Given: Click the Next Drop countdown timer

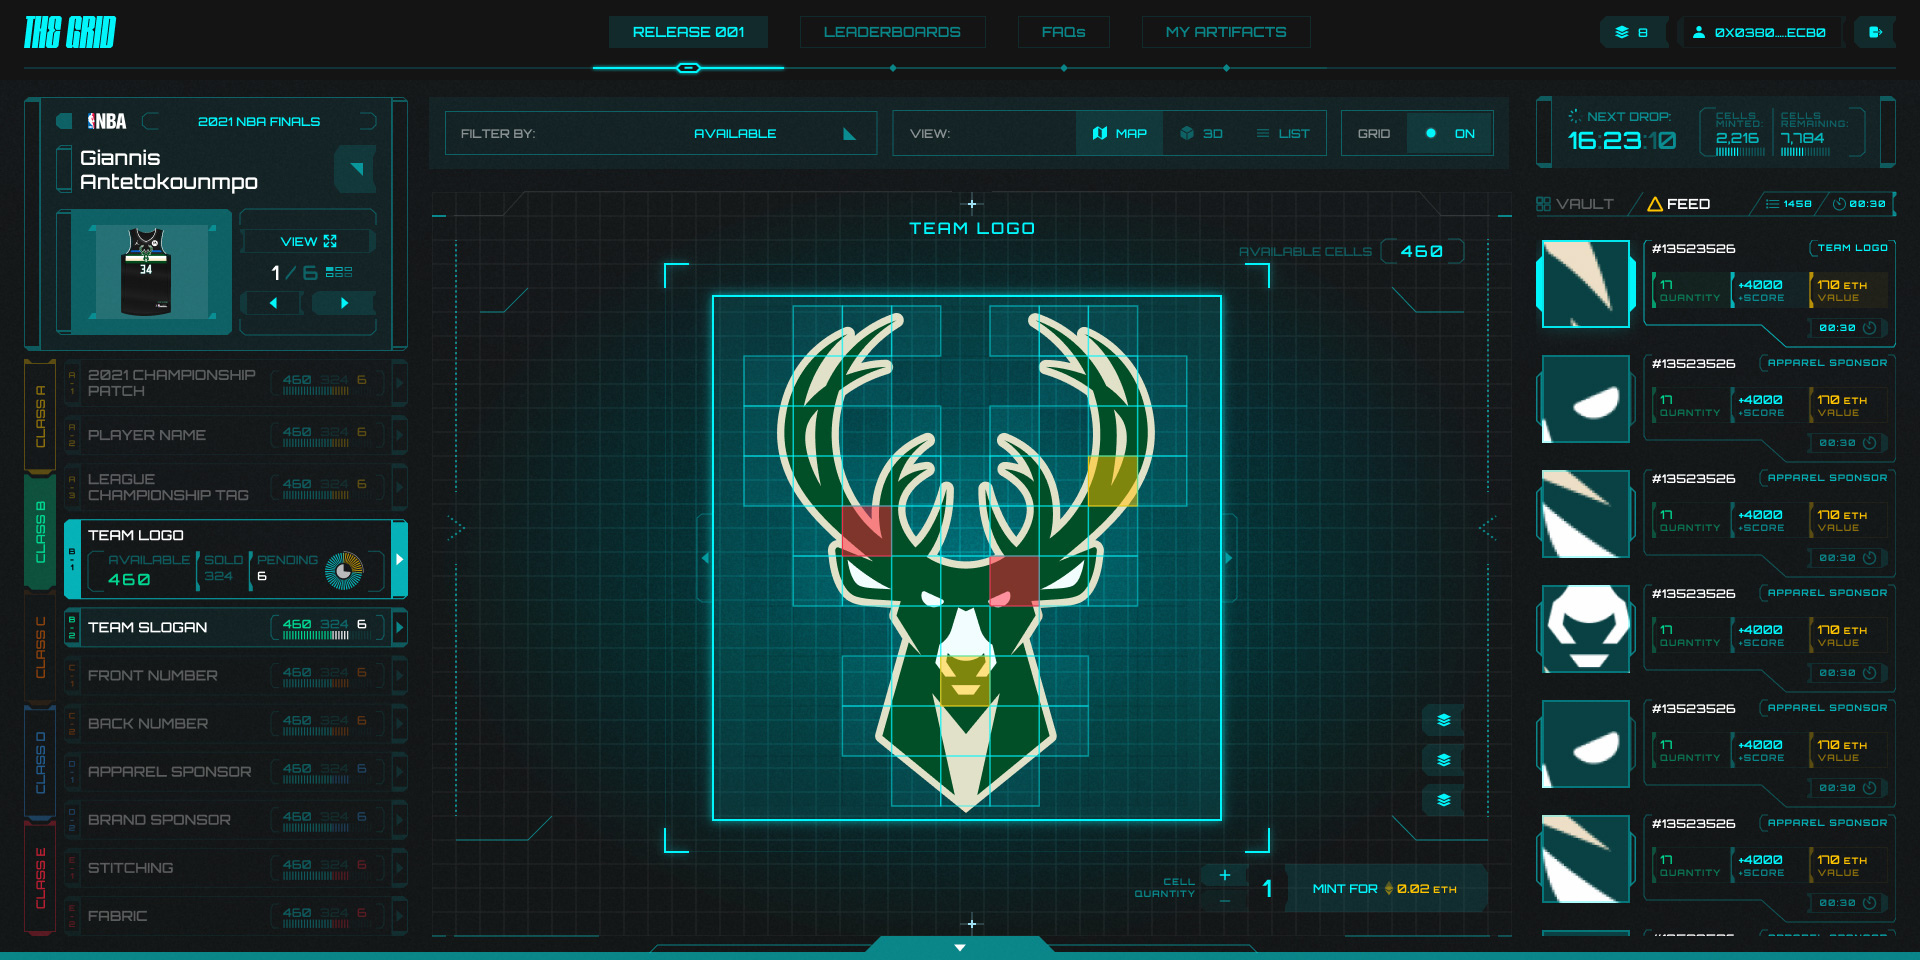Looking at the screenshot, I should (1621, 141).
